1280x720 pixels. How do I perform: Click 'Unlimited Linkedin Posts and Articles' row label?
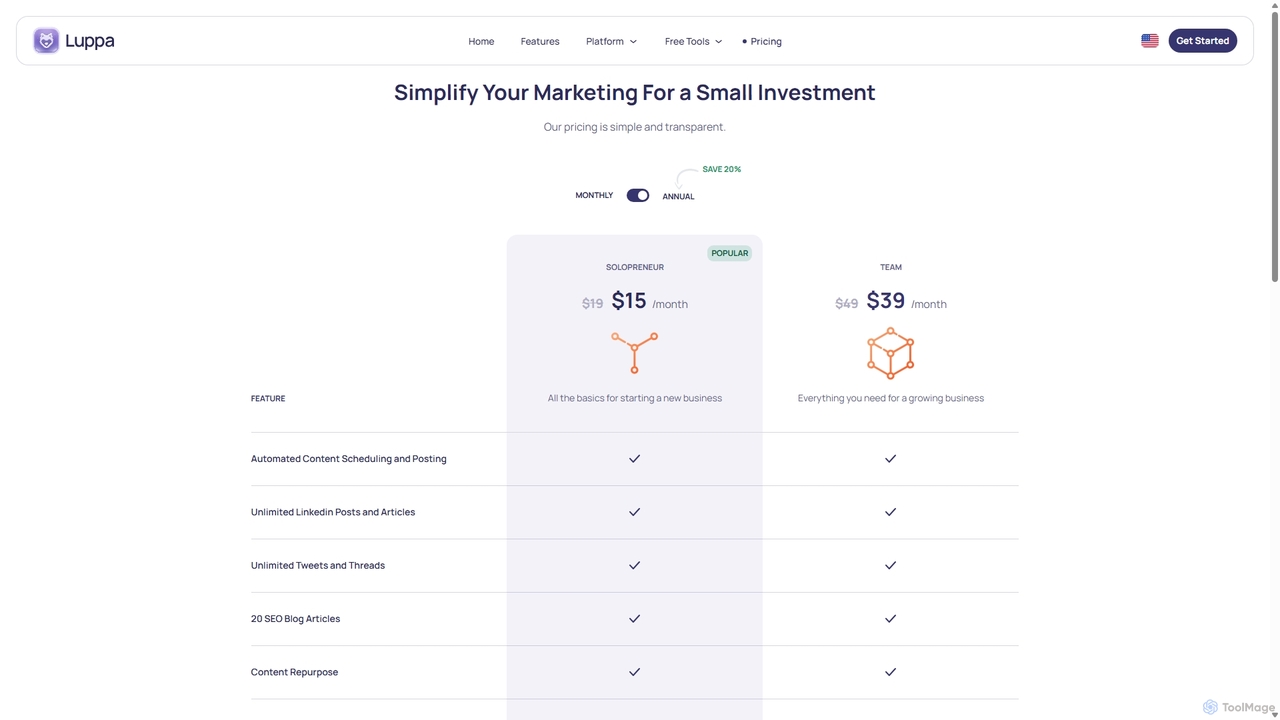(x=333, y=512)
